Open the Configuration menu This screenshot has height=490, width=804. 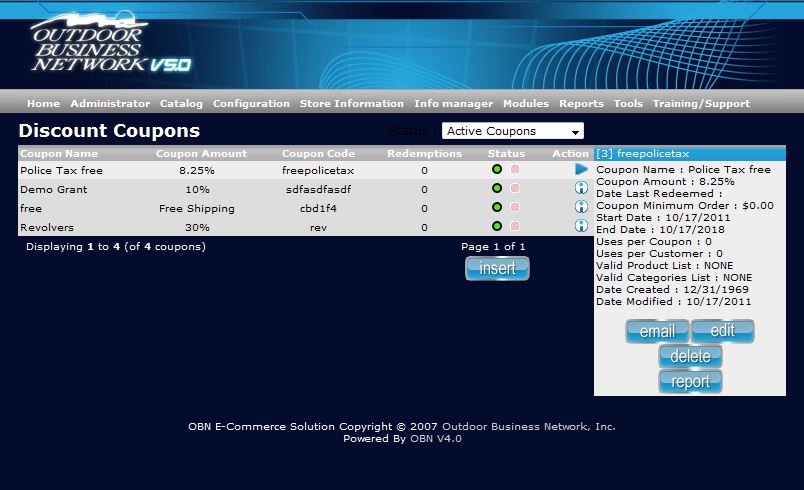tap(251, 104)
